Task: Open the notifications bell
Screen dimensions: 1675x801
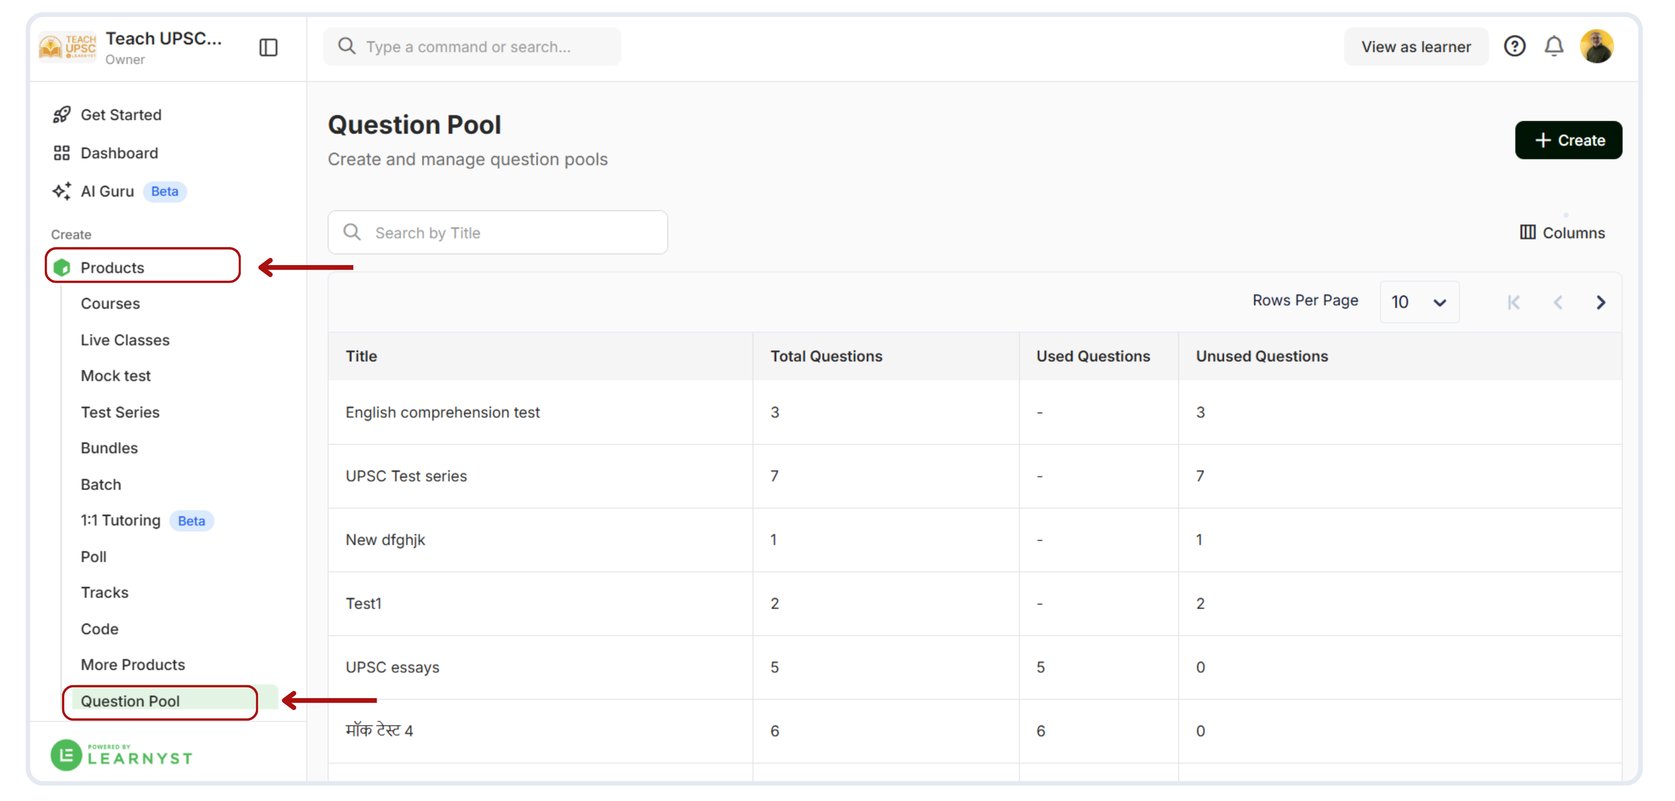Action: coord(1554,46)
